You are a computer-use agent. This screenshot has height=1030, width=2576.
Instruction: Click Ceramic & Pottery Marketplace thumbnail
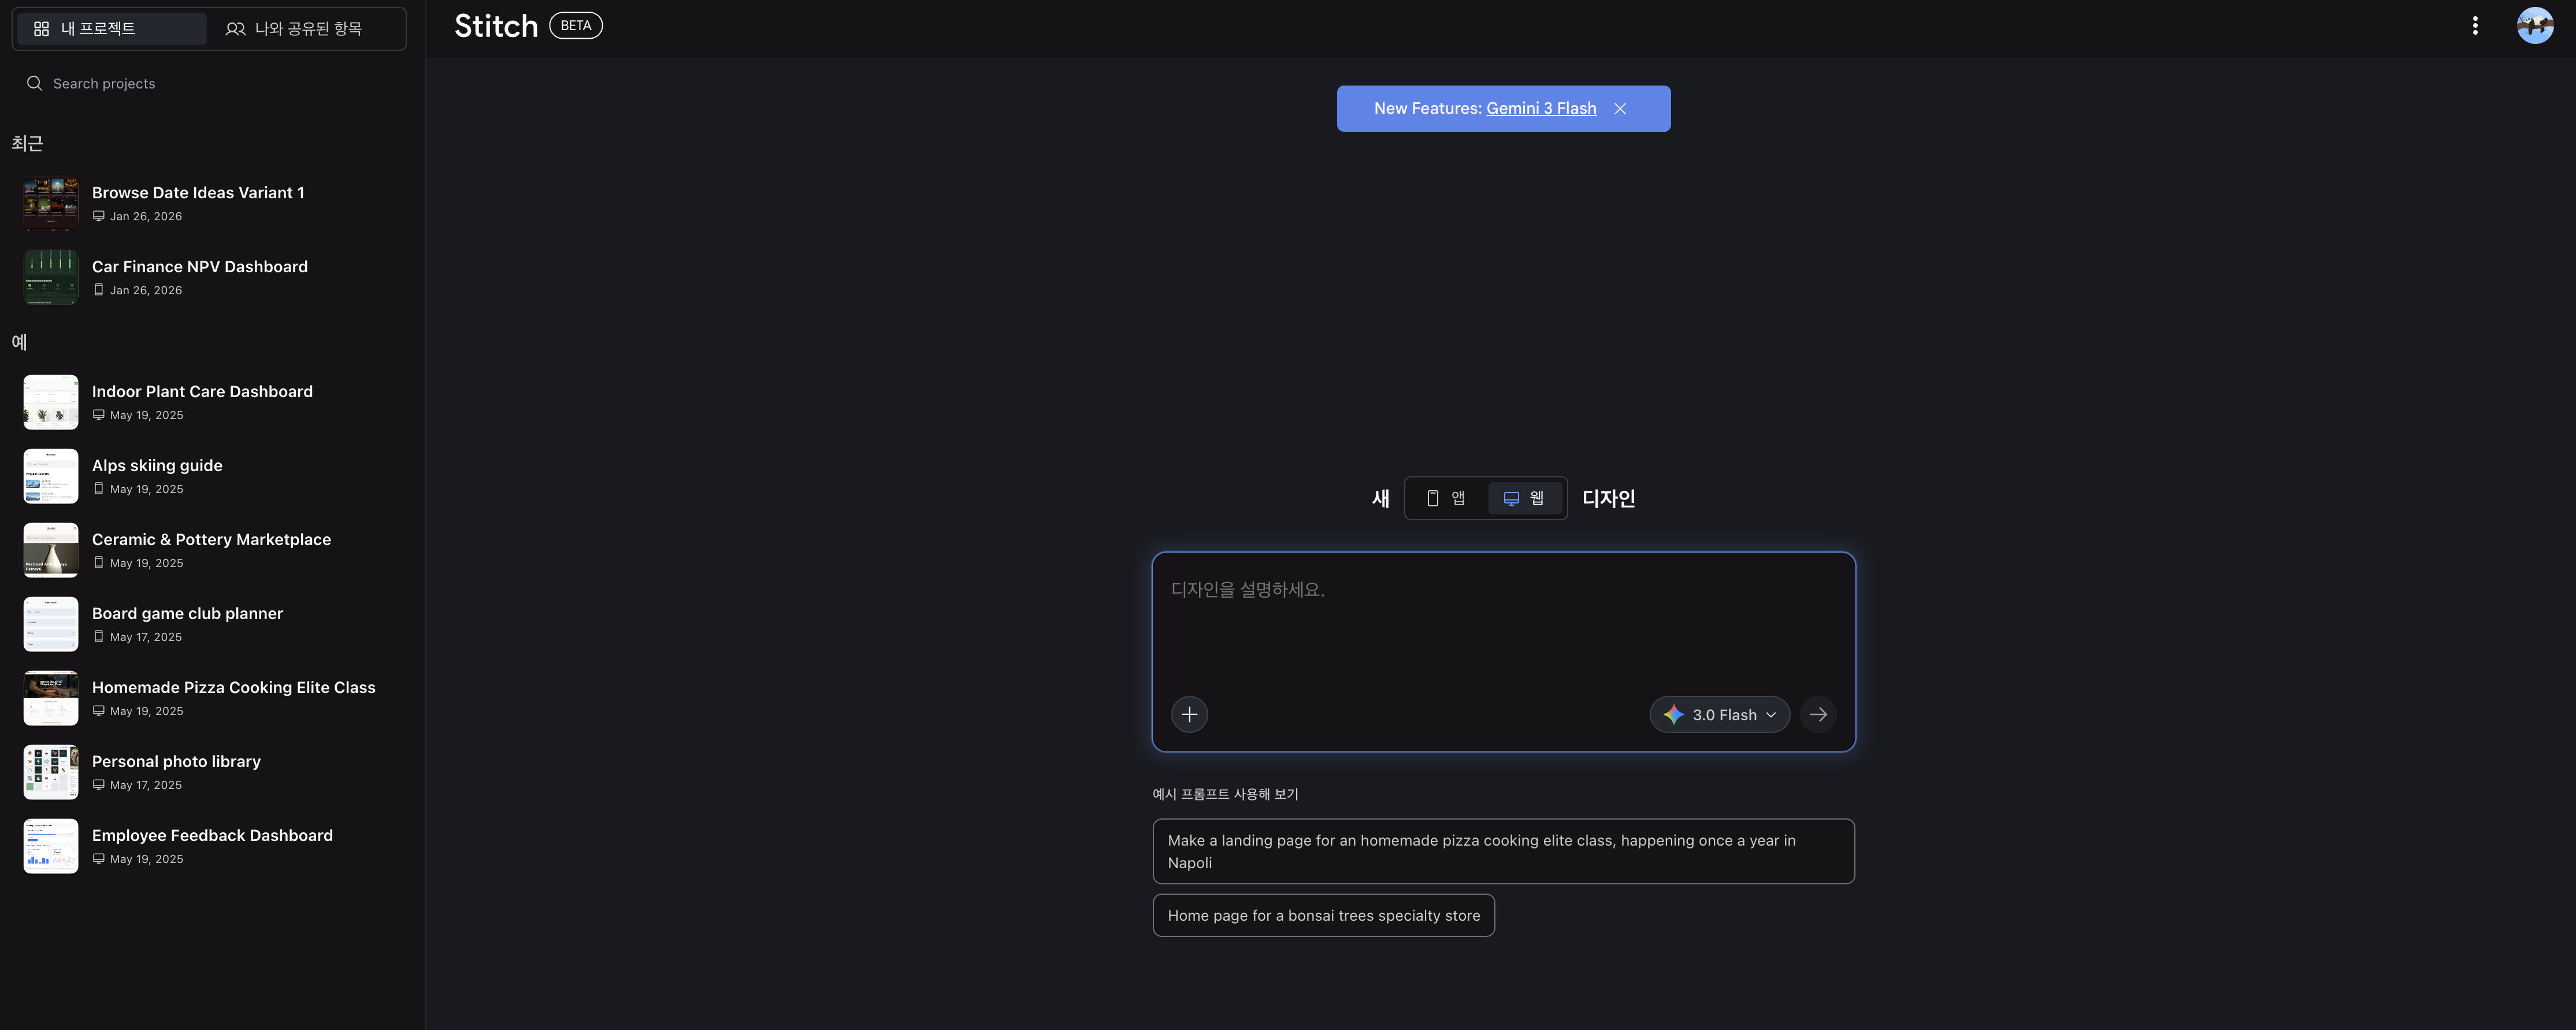click(x=51, y=550)
